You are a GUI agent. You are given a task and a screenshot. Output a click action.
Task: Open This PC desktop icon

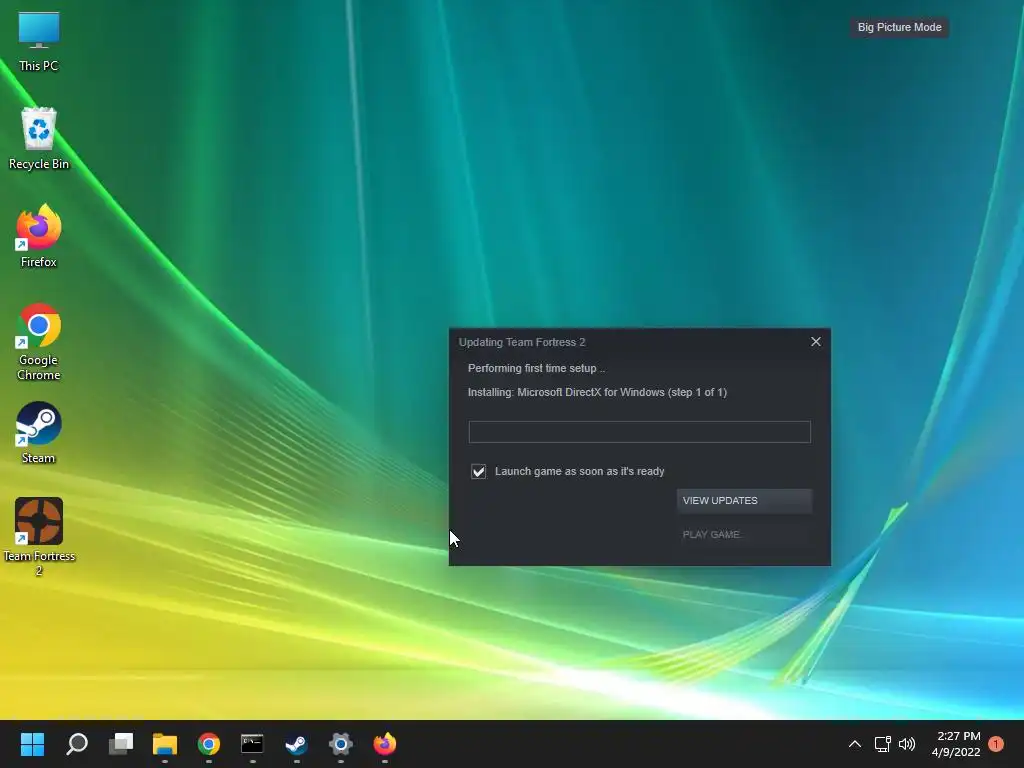point(39,41)
